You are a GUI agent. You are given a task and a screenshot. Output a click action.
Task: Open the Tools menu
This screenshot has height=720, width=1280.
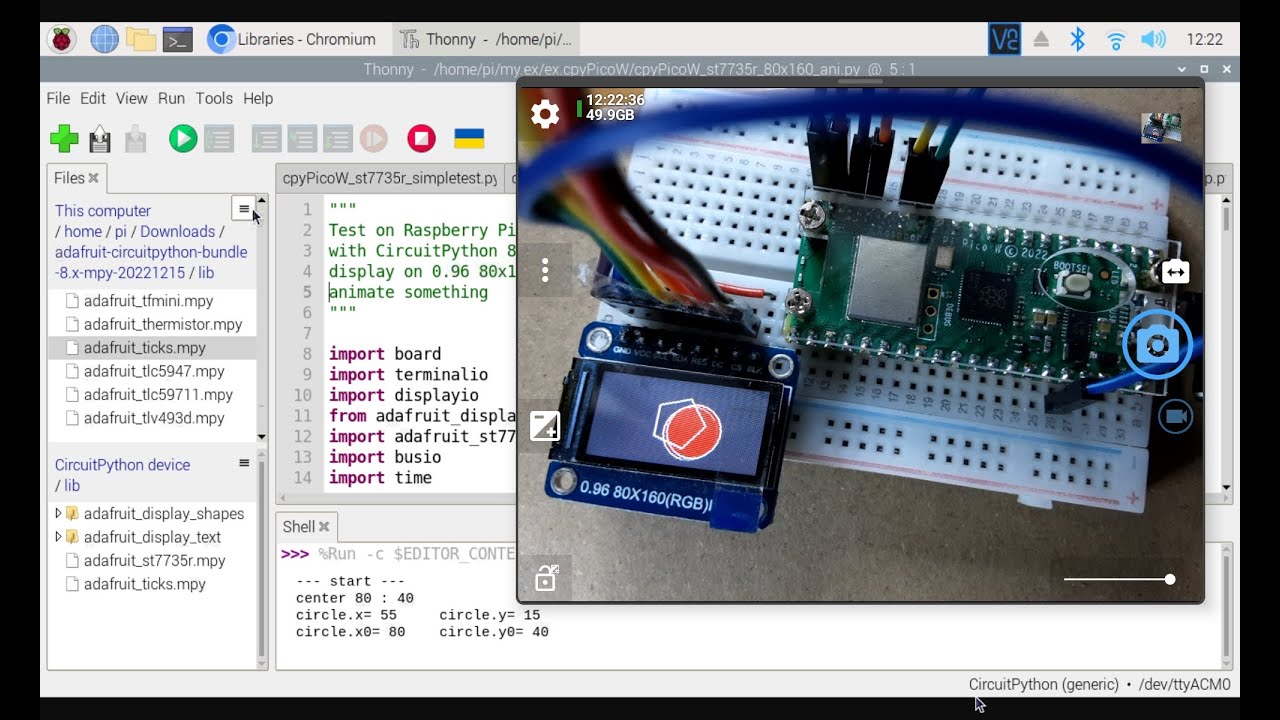[x=214, y=98]
